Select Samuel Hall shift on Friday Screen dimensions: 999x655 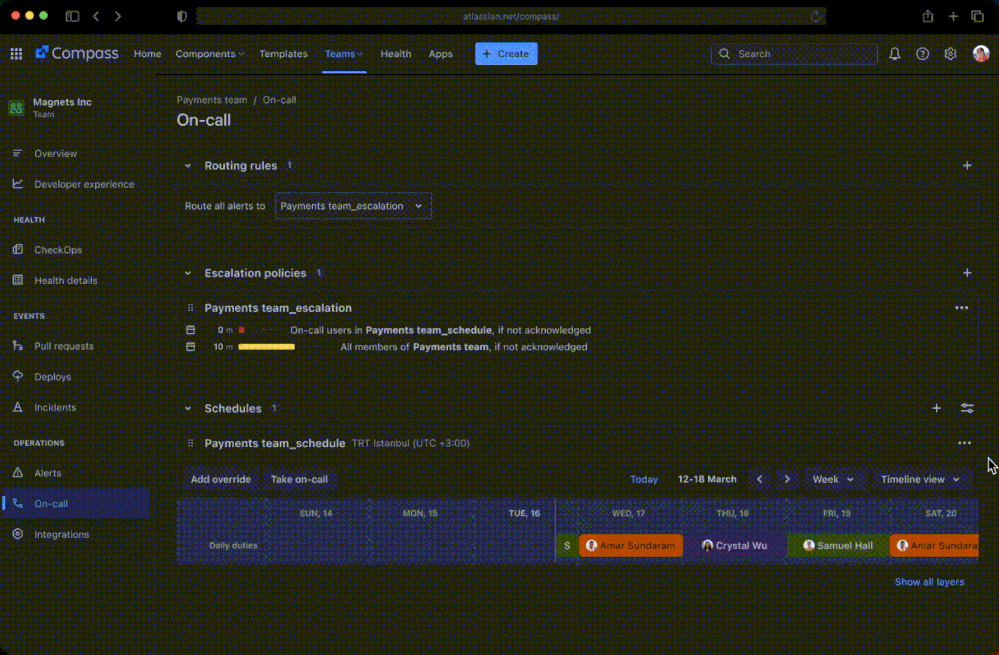[838, 545]
